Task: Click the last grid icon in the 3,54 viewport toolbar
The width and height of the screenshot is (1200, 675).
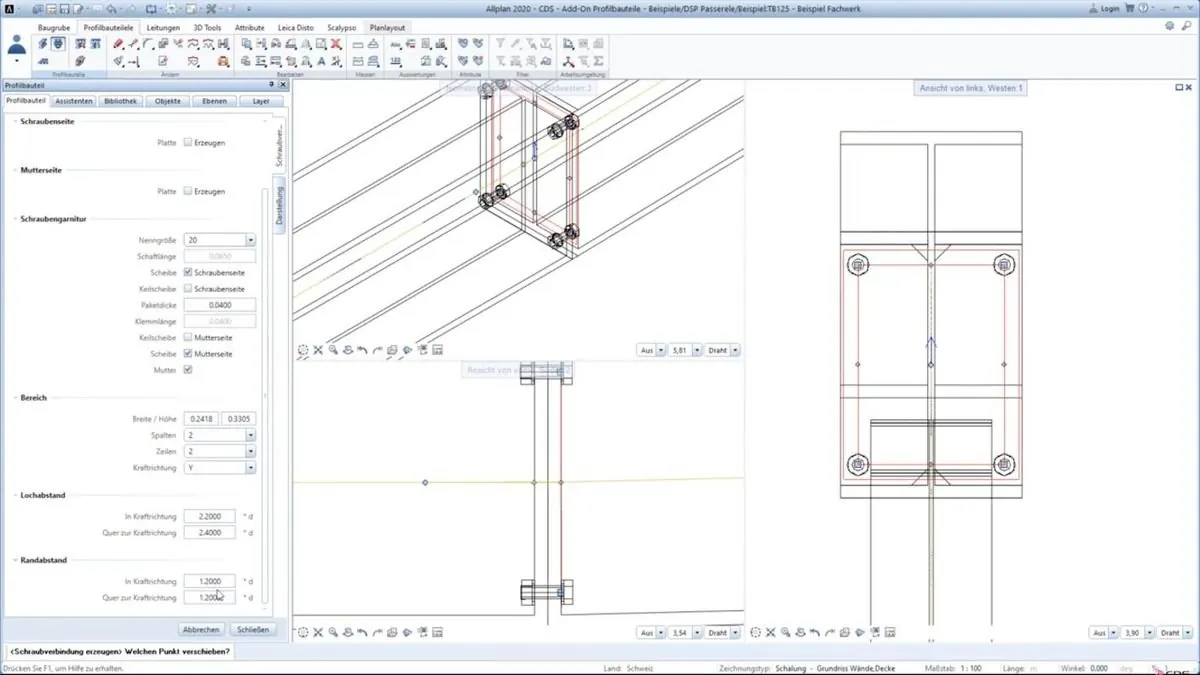Action: point(438,633)
